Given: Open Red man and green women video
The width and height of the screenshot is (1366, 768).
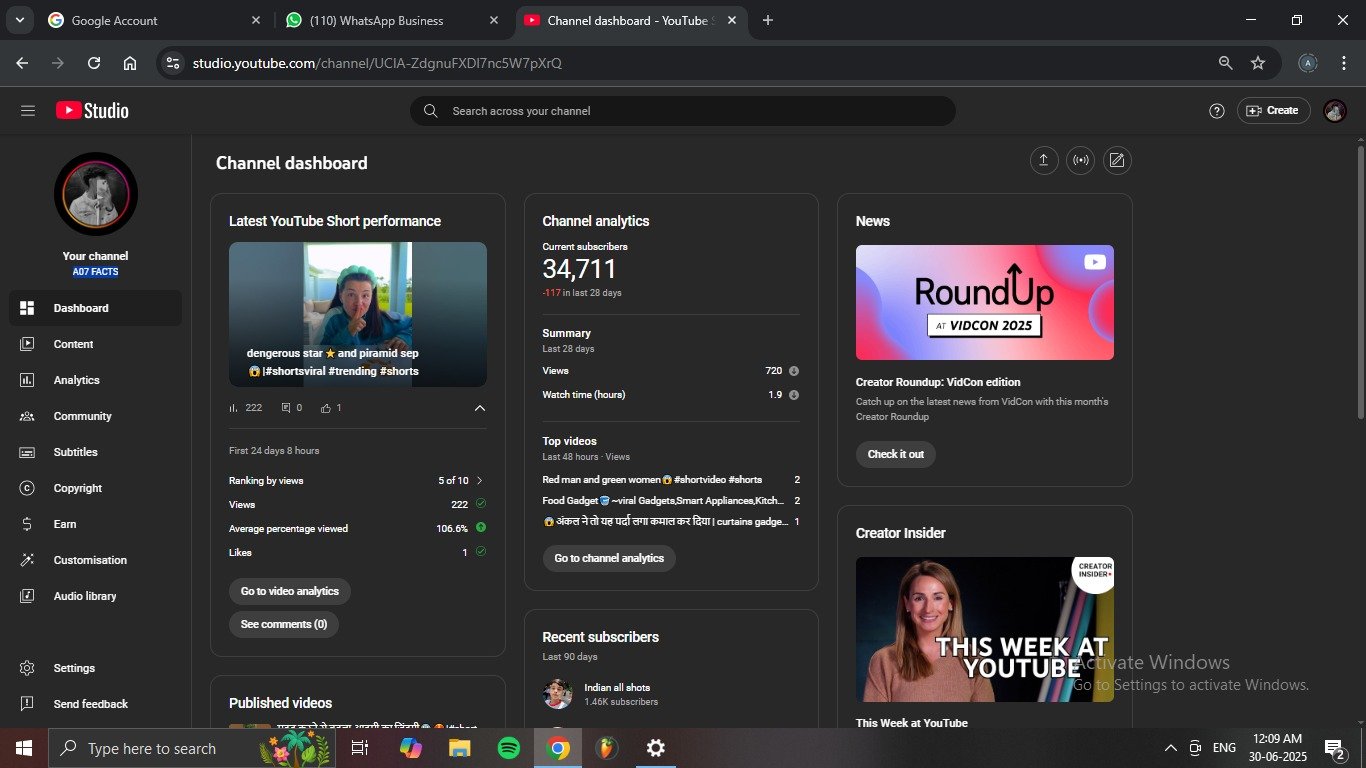Looking at the screenshot, I should pyautogui.click(x=671, y=480).
